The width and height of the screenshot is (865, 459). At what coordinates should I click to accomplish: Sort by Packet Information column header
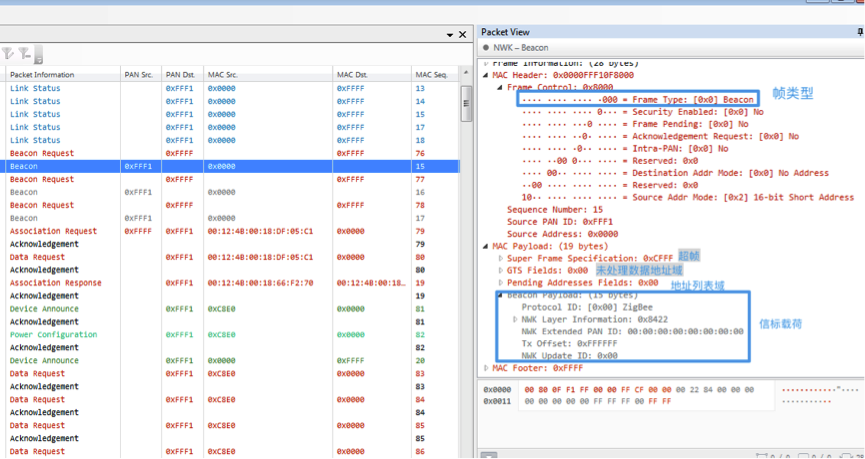coord(42,74)
